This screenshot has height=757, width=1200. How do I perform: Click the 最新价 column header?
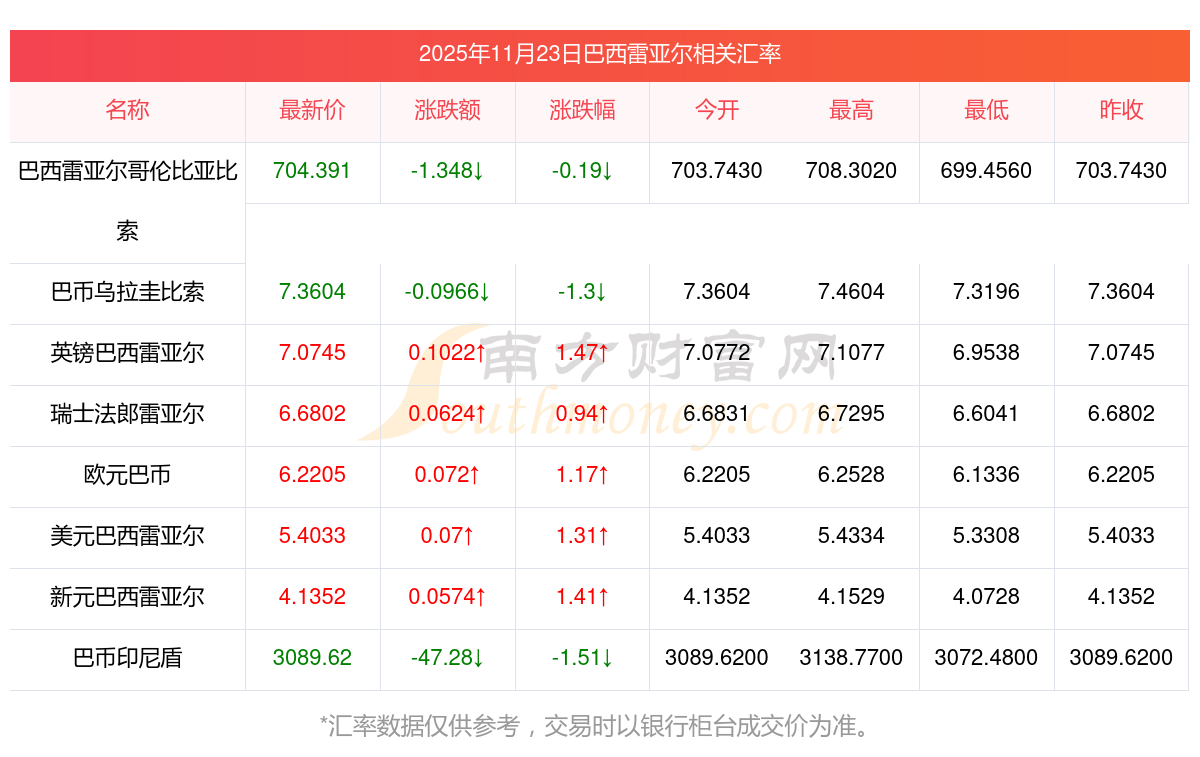(x=312, y=110)
